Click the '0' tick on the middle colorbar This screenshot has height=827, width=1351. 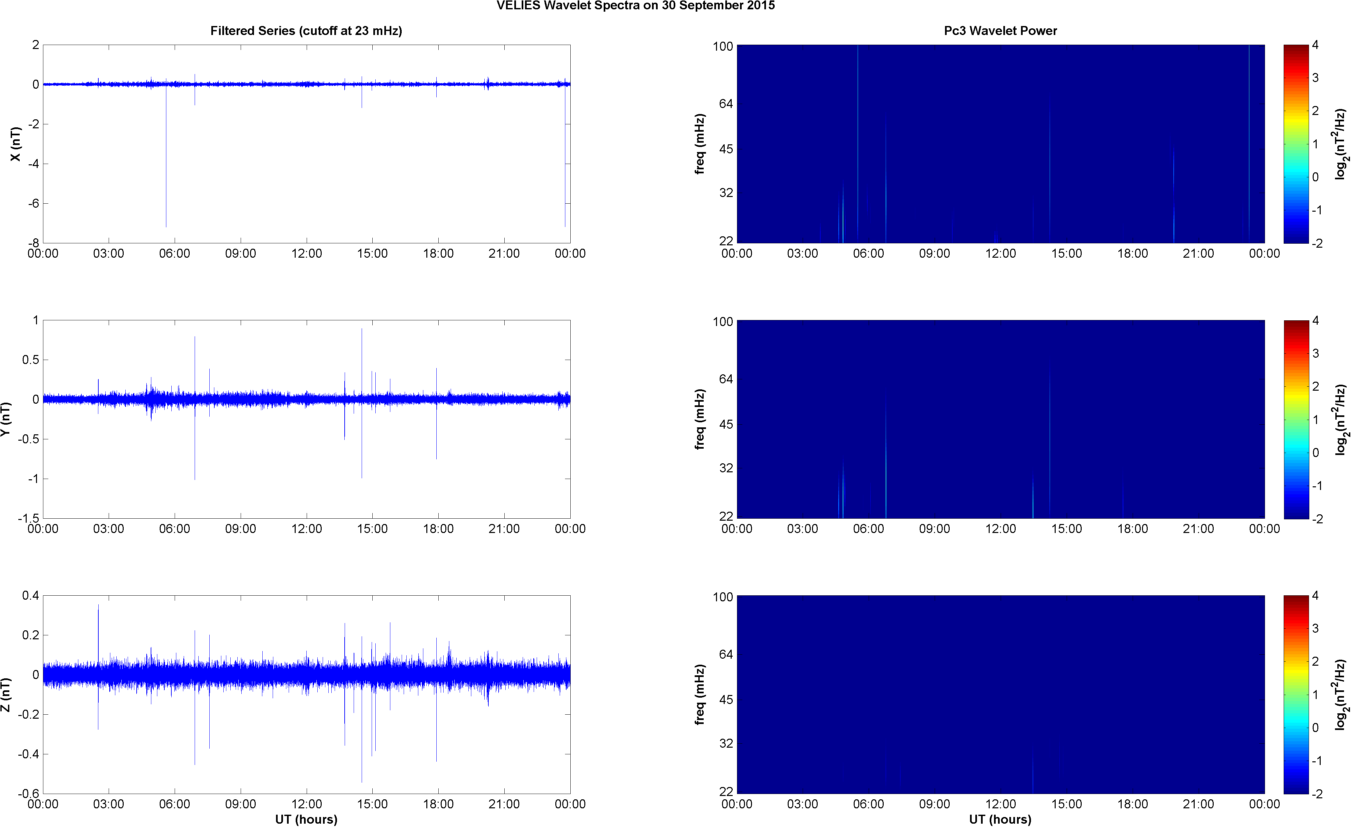pos(1317,452)
